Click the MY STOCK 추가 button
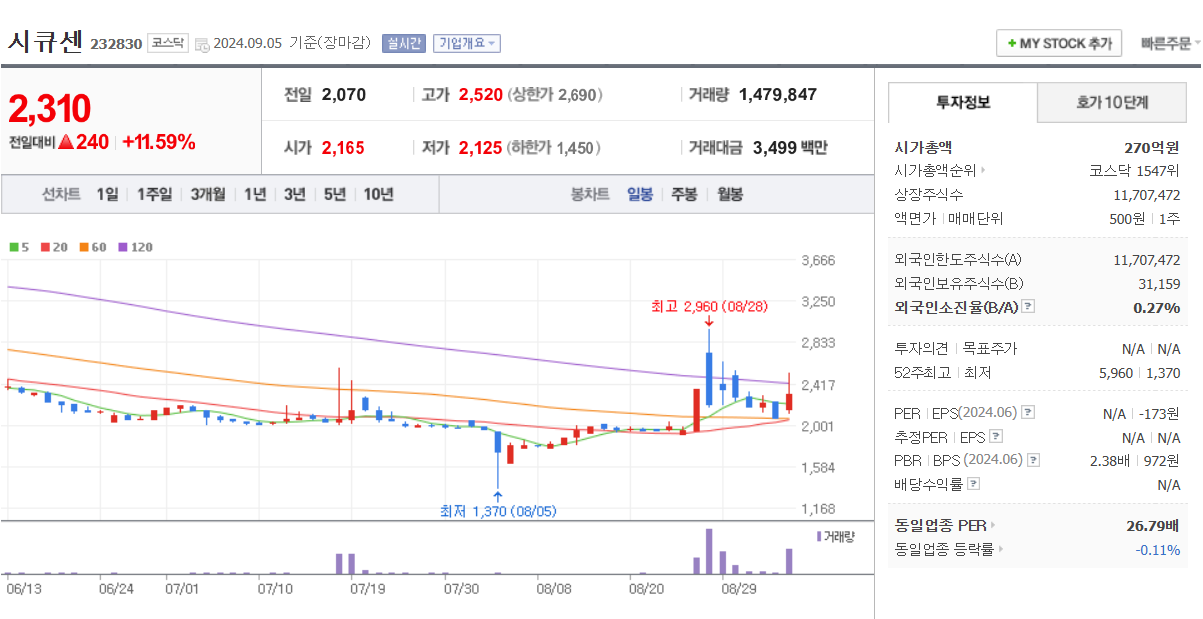The image size is (1203, 619). pos(1059,44)
